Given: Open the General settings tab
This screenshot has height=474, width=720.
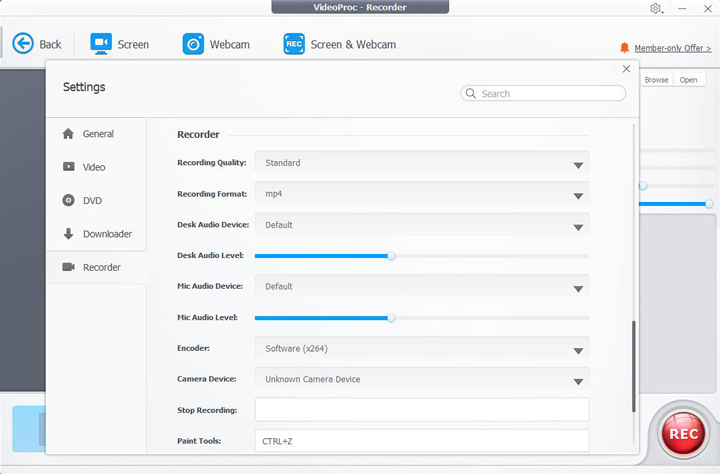Looking at the screenshot, I should (96, 134).
